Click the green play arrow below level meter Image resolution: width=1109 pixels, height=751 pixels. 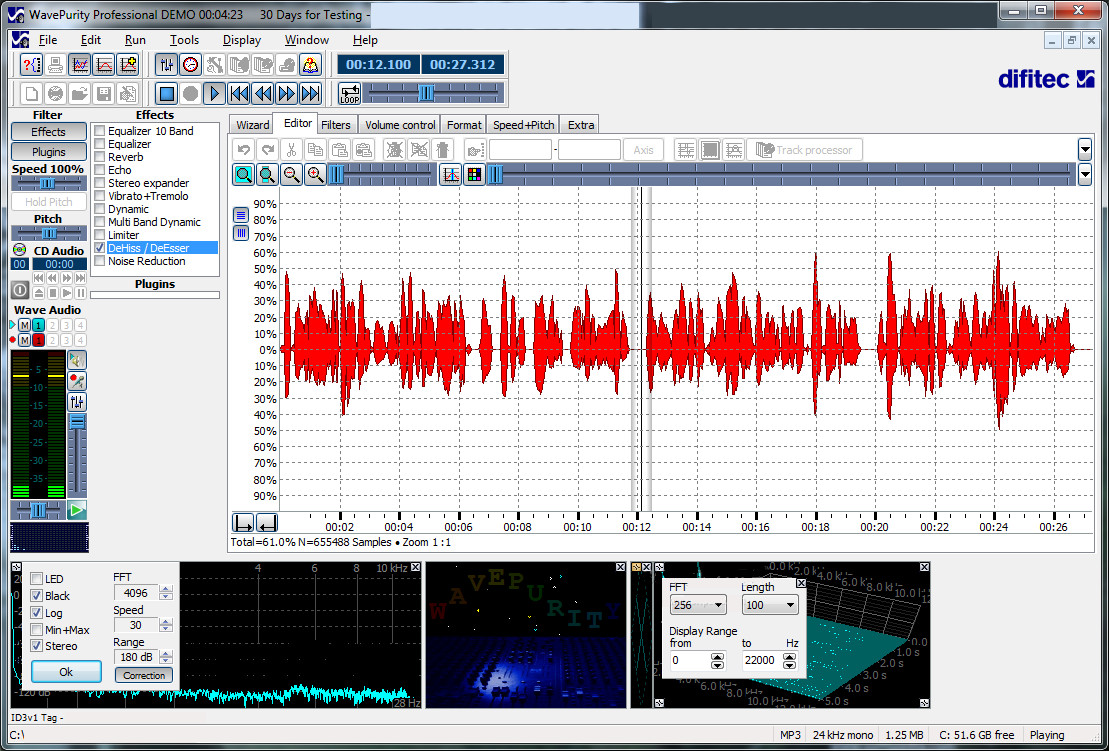click(77, 510)
